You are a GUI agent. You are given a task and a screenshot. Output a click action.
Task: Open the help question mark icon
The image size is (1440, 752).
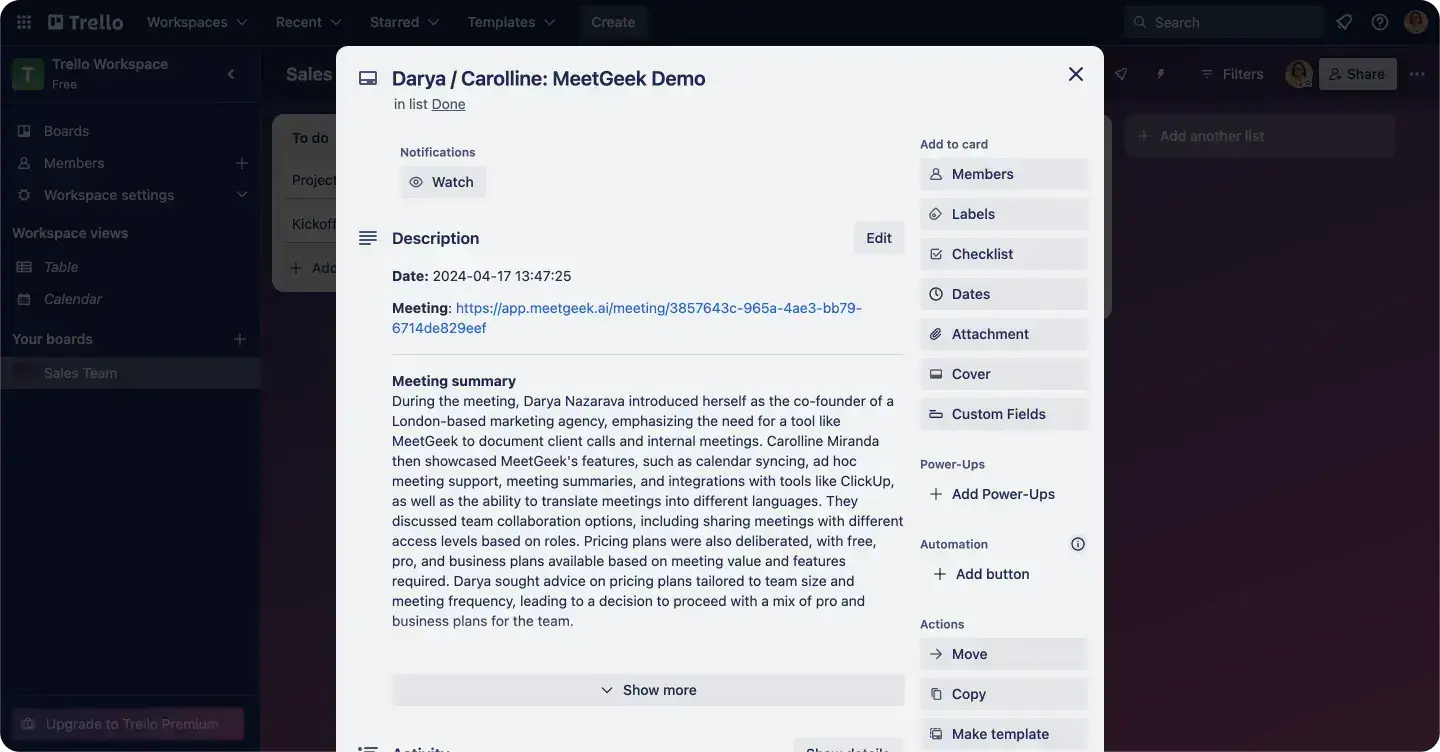click(x=1380, y=22)
